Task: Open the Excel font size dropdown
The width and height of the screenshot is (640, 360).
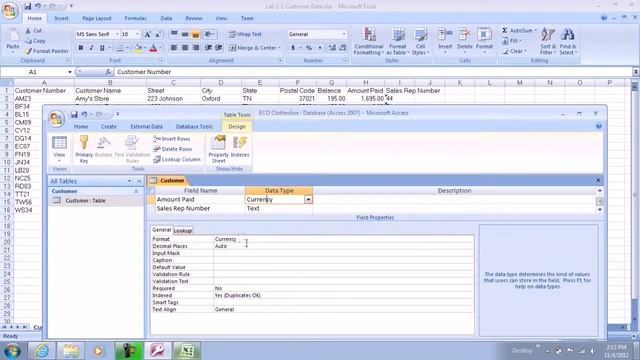Action: (x=137, y=34)
